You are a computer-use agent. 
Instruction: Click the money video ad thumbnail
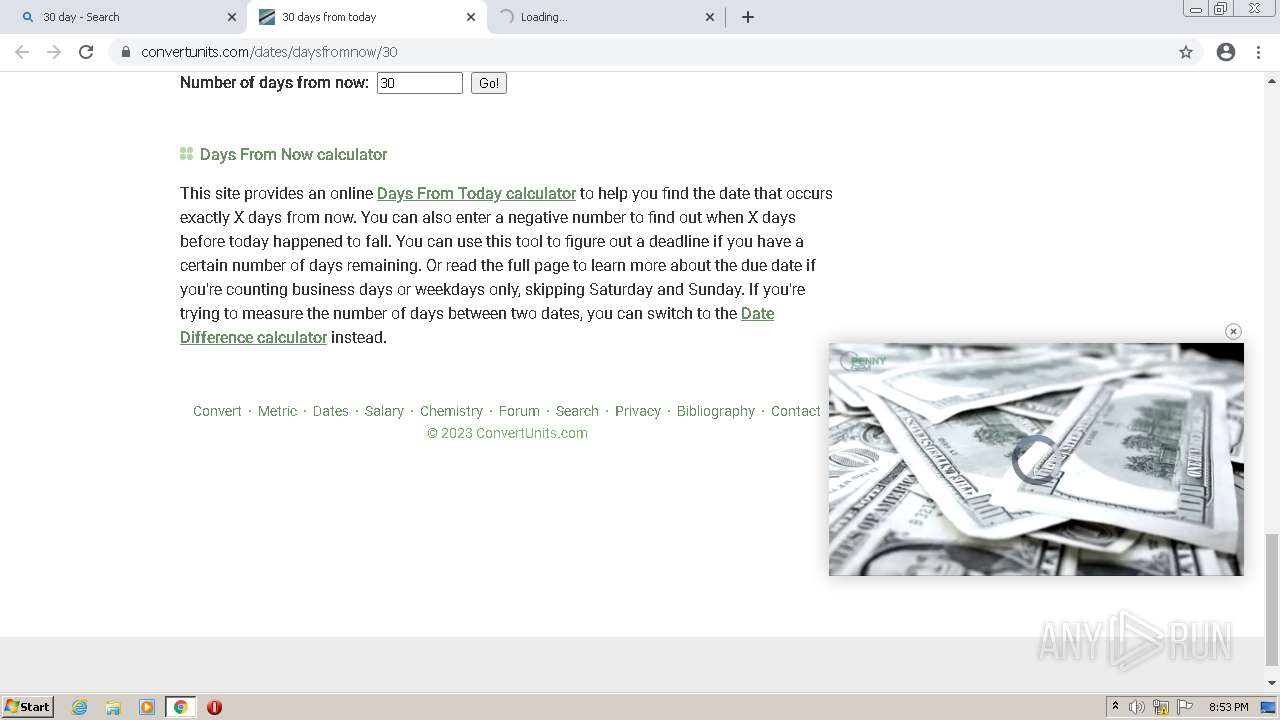pyautogui.click(x=1036, y=459)
